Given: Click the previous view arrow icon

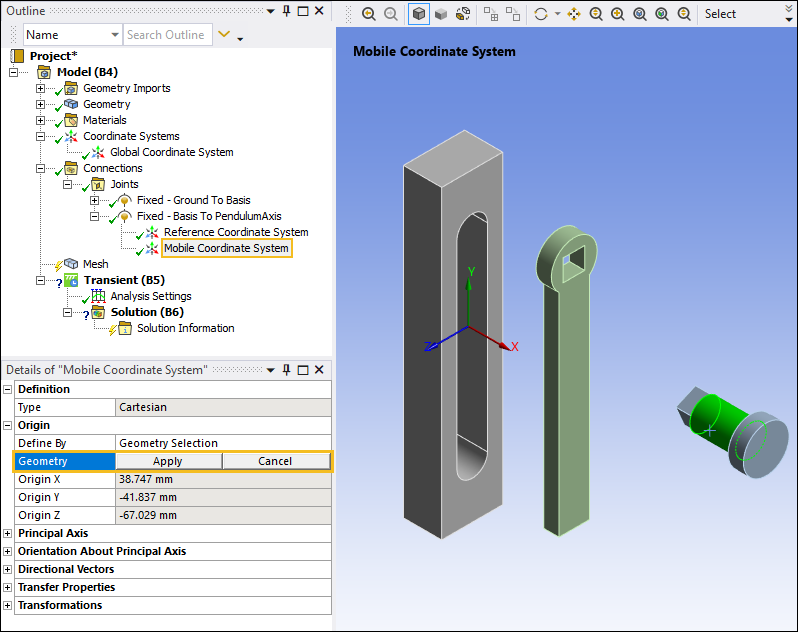Looking at the screenshot, I should (x=368, y=14).
